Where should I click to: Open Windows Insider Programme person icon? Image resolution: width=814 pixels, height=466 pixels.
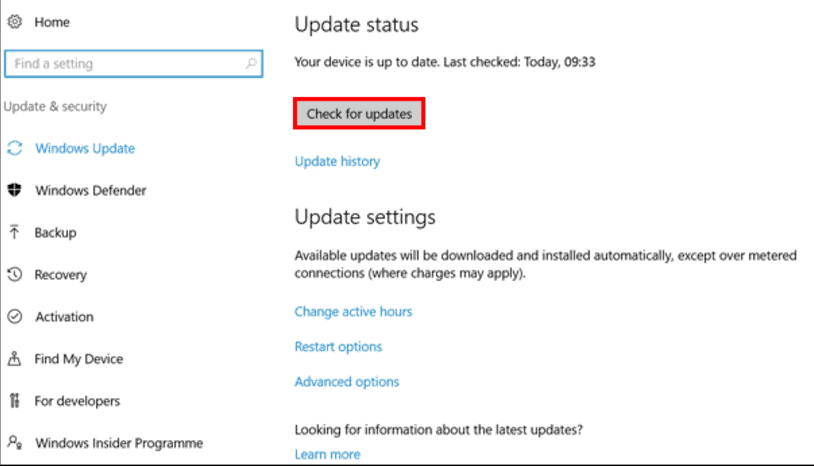15,442
